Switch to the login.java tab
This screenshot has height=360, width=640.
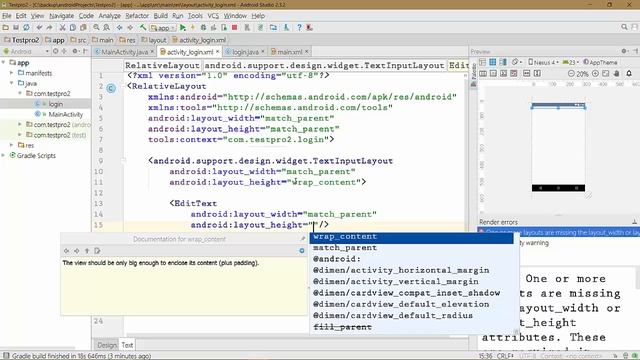[x=245, y=52]
